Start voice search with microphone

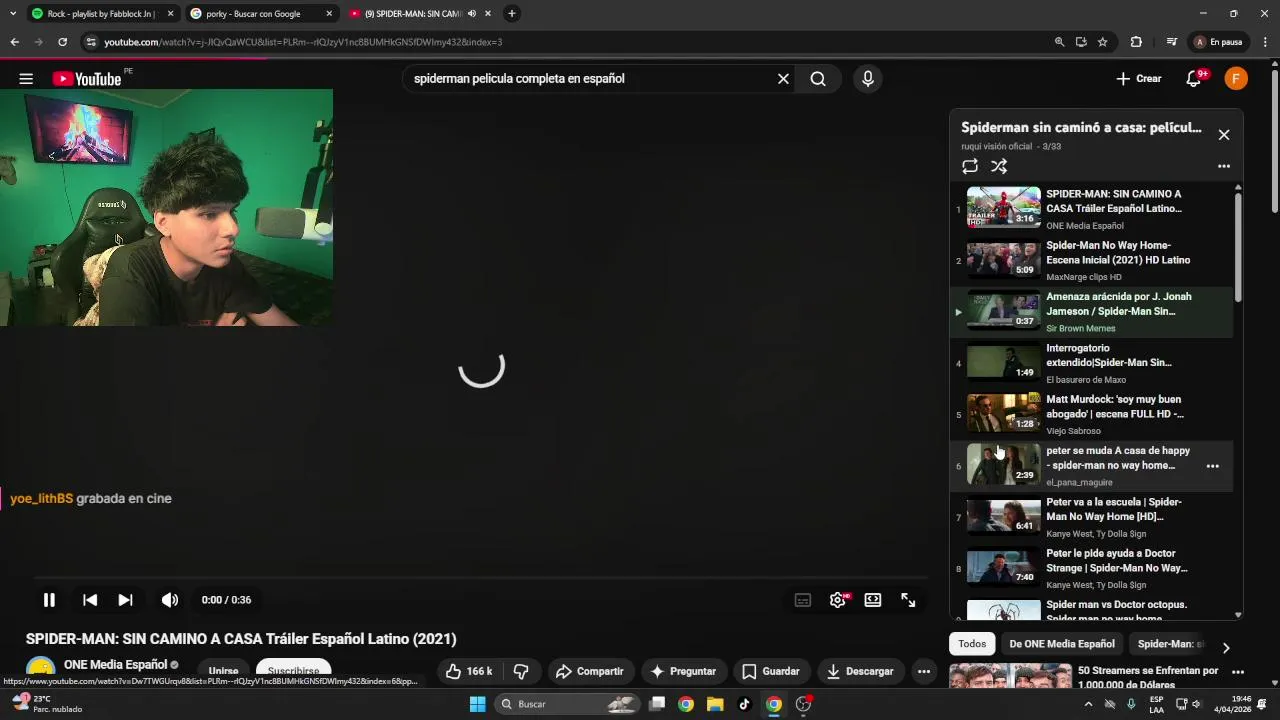point(867,79)
